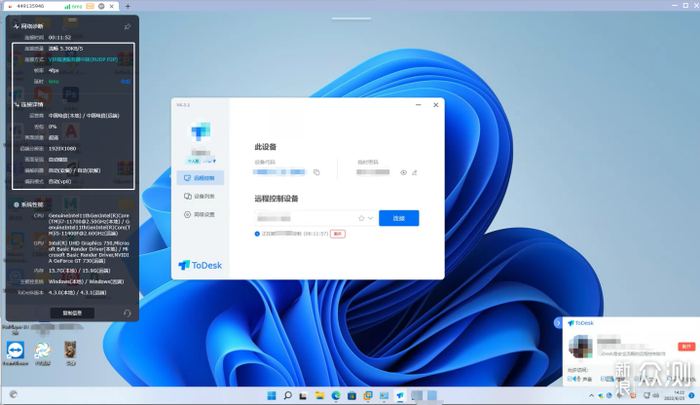Click the grey round icon in session tab
The height and width of the screenshot is (405, 700).
tap(101, 6)
